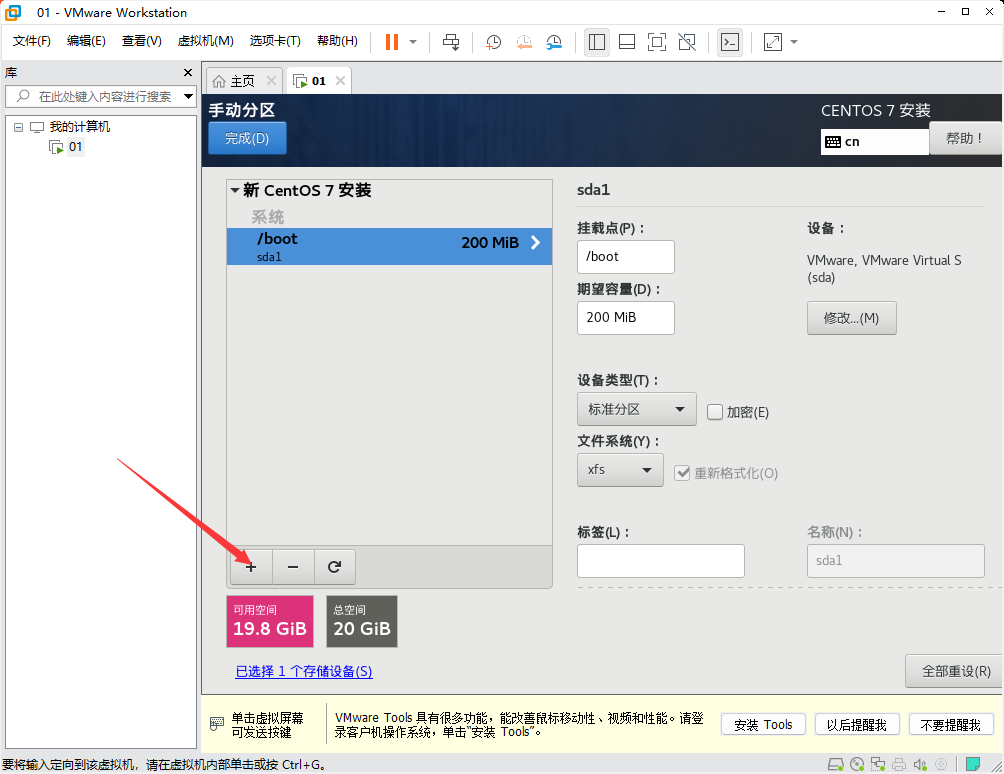Click the 名称(N) sda1 name field
This screenshot has width=1004, height=774.
(x=895, y=561)
